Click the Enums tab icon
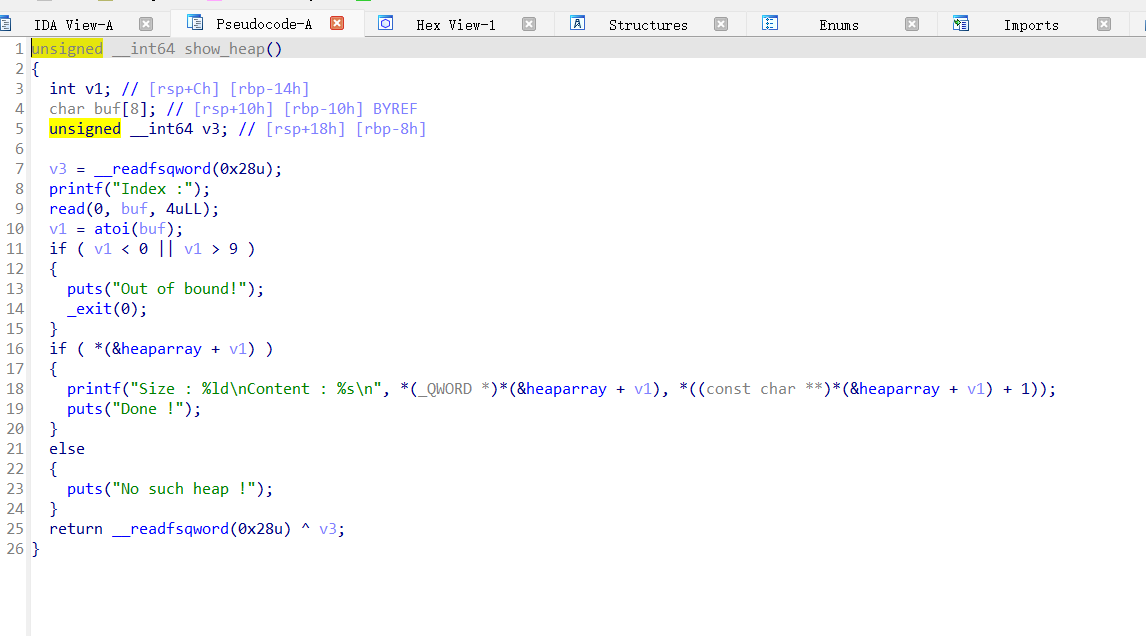1146x636 pixels. pyautogui.click(x=770, y=23)
